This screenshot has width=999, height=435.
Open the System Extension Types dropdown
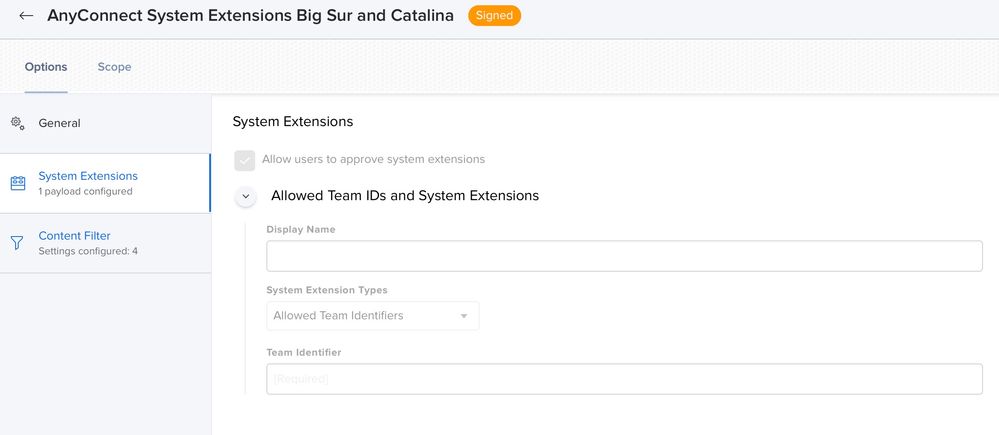[x=373, y=316]
